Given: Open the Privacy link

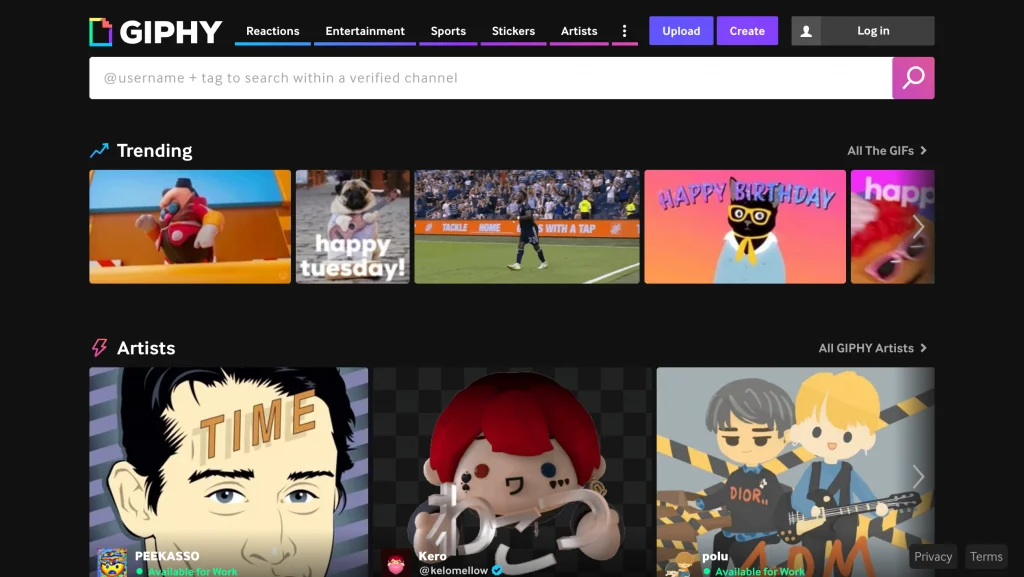Looking at the screenshot, I should (x=933, y=557).
